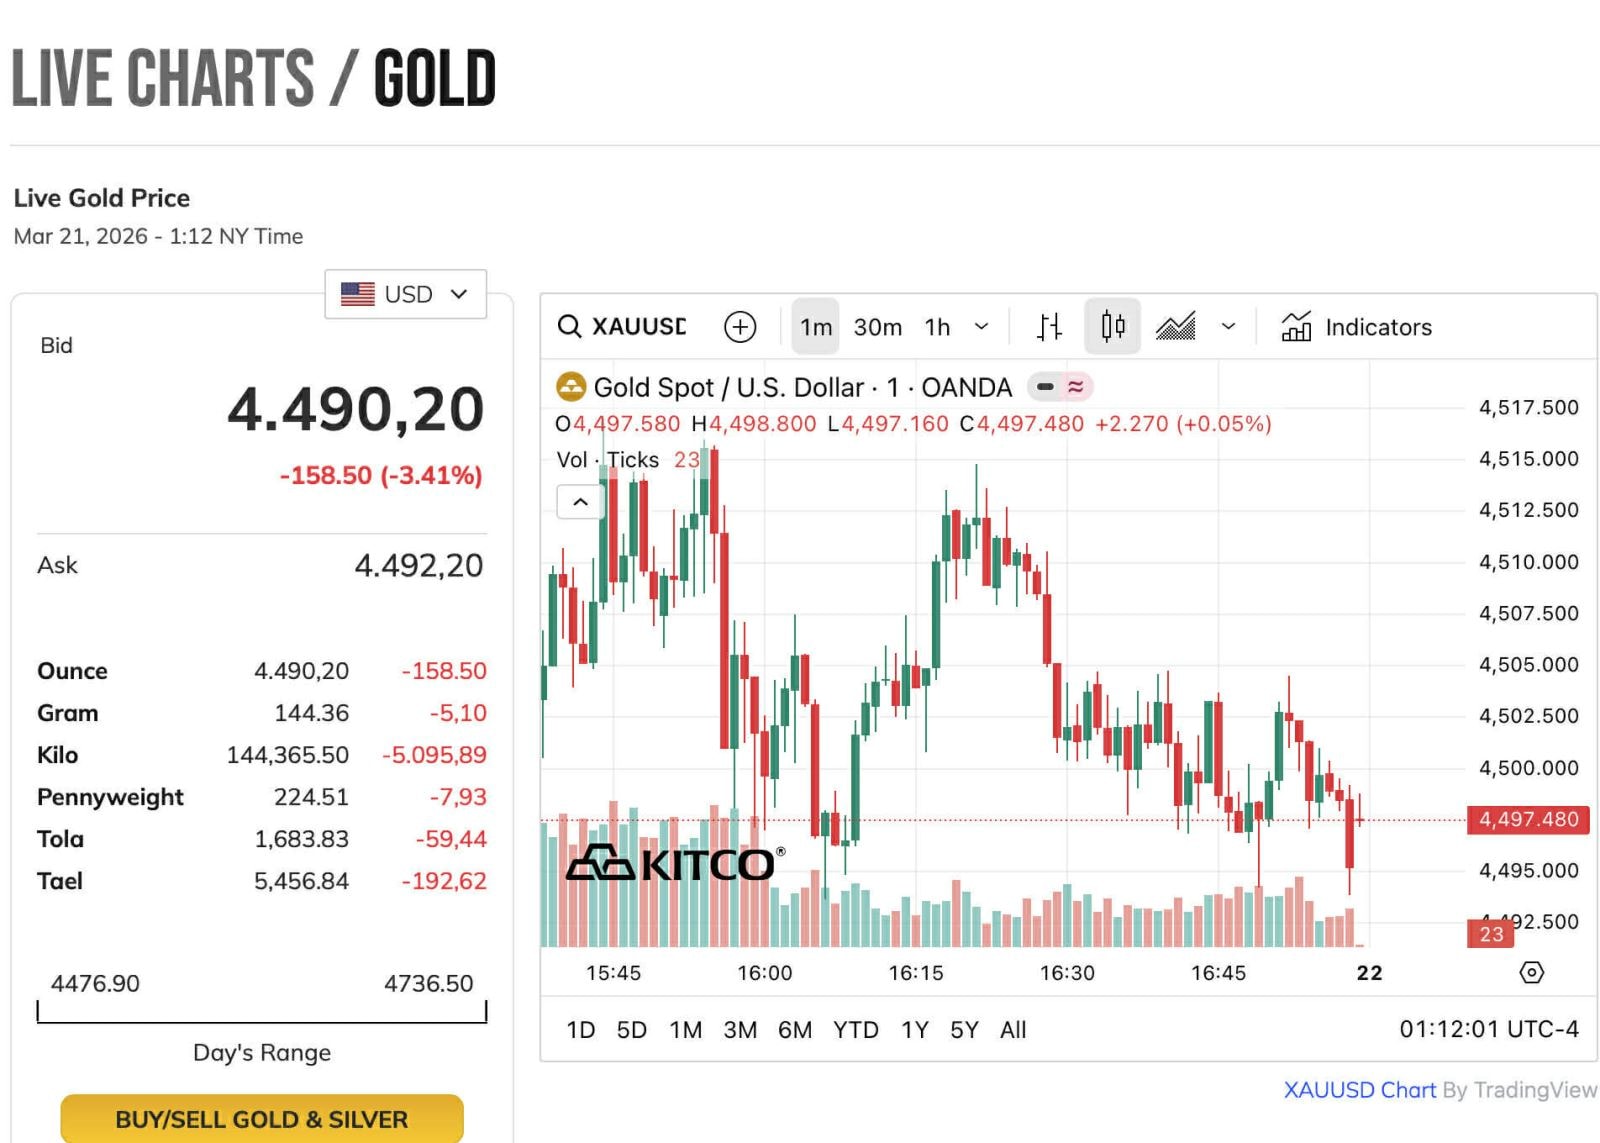Select the YTD date range
The image size is (1600, 1143).
click(x=855, y=1030)
